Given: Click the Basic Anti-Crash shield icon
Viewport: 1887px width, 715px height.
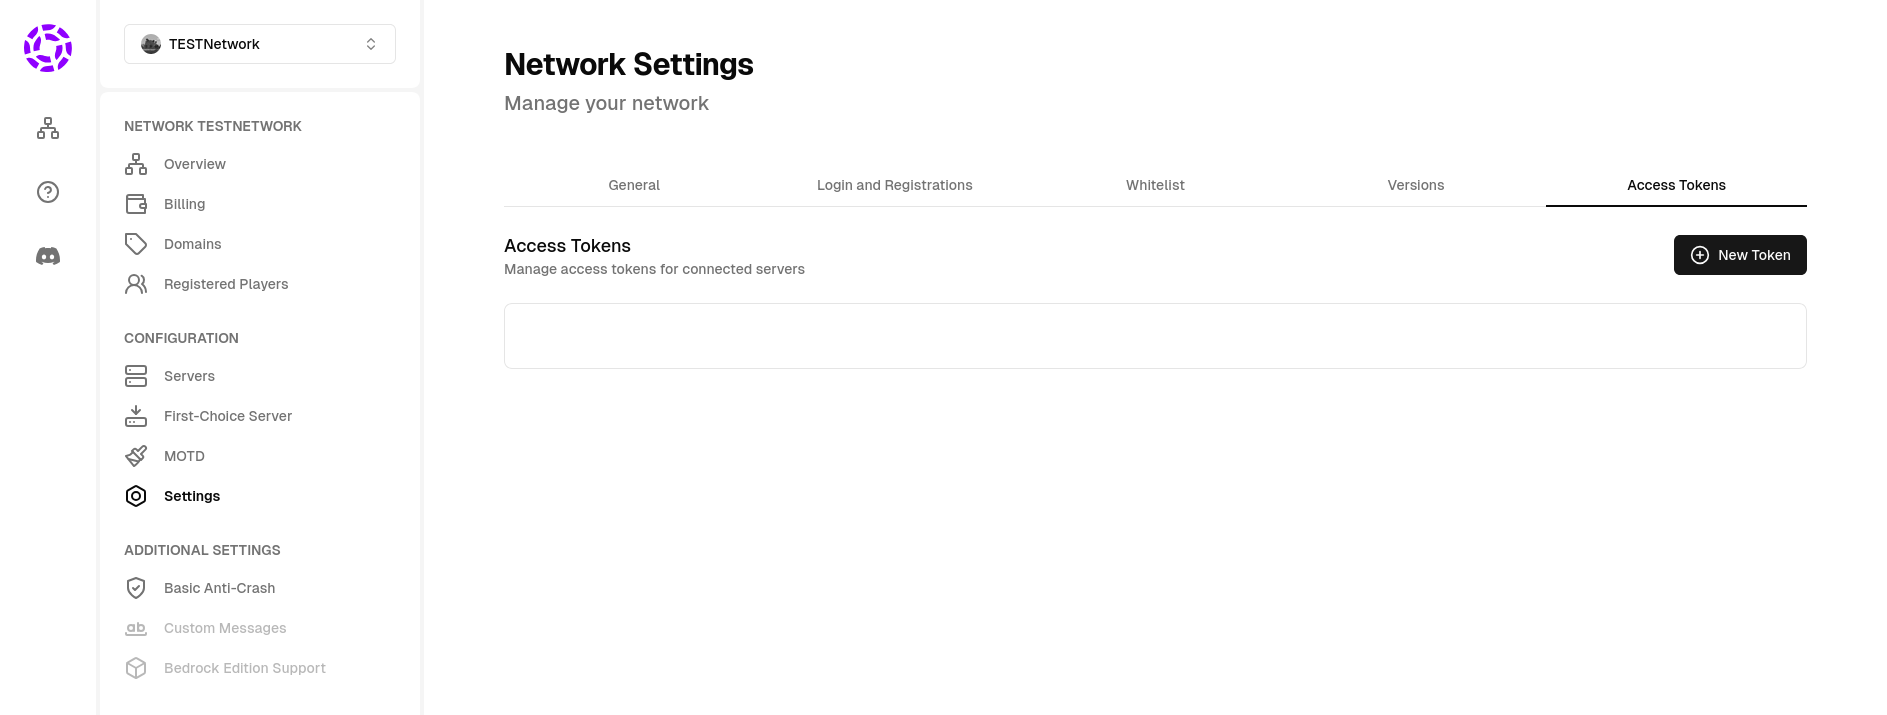Looking at the screenshot, I should pyautogui.click(x=136, y=588).
